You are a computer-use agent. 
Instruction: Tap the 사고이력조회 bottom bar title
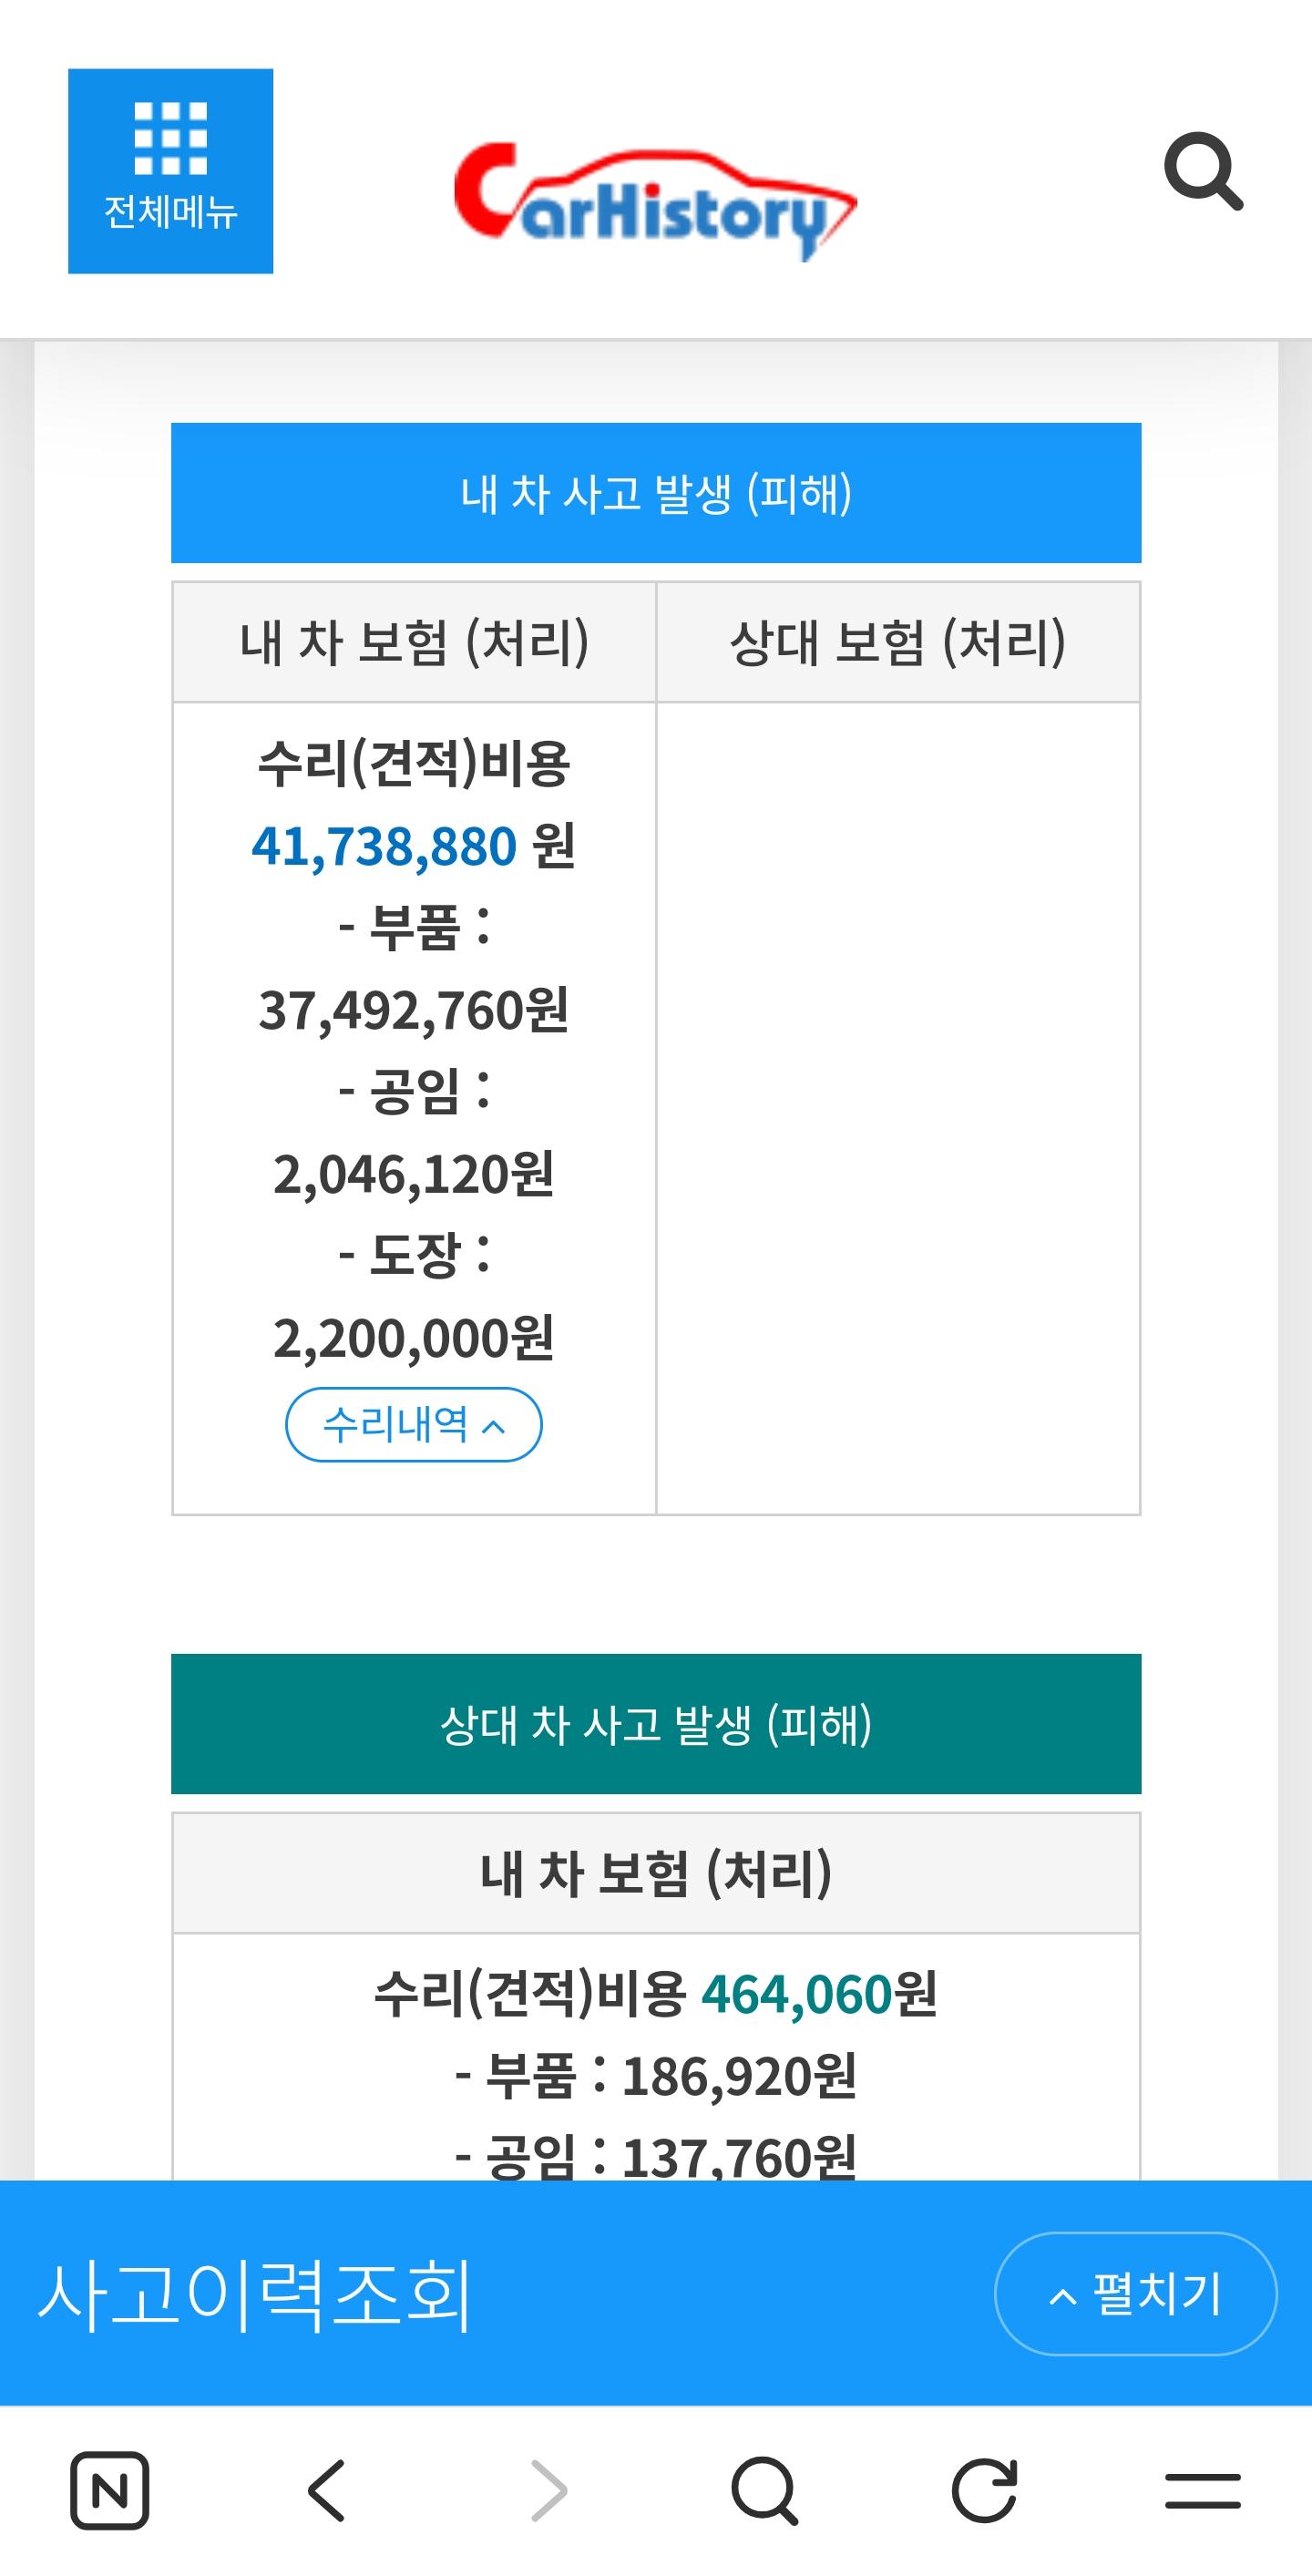[255, 2293]
